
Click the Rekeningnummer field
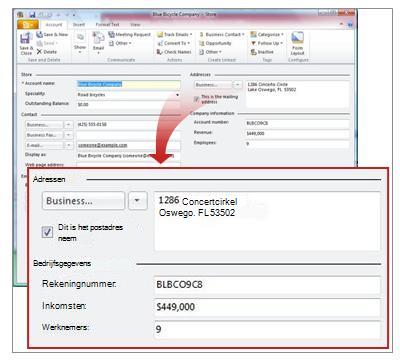point(267,285)
